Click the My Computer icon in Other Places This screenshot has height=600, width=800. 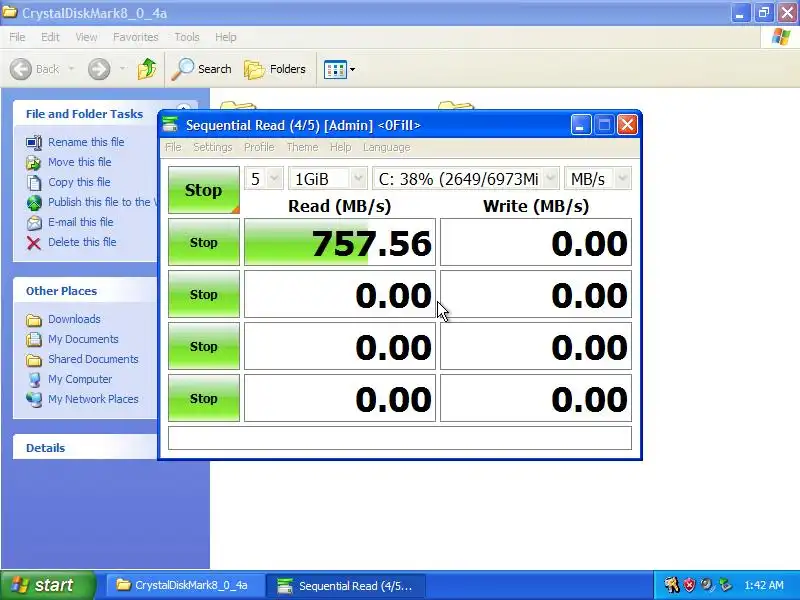[x=34, y=380]
